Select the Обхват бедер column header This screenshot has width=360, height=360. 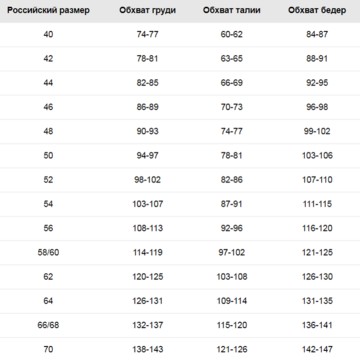317,10
